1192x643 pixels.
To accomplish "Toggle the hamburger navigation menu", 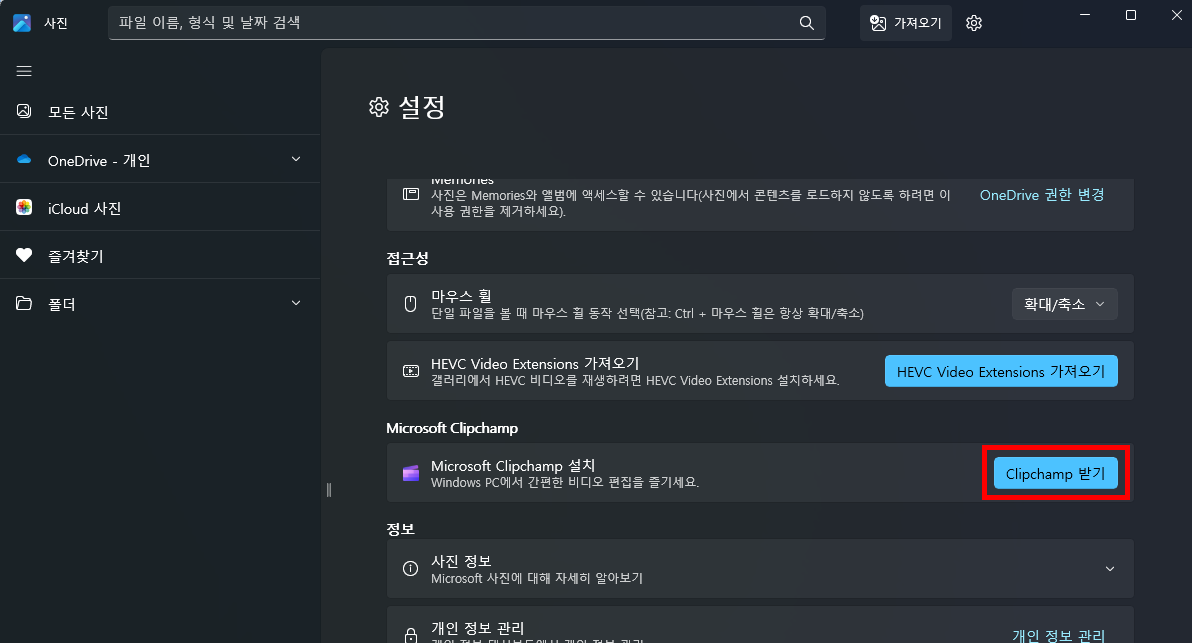I will click(x=24, y=71).
